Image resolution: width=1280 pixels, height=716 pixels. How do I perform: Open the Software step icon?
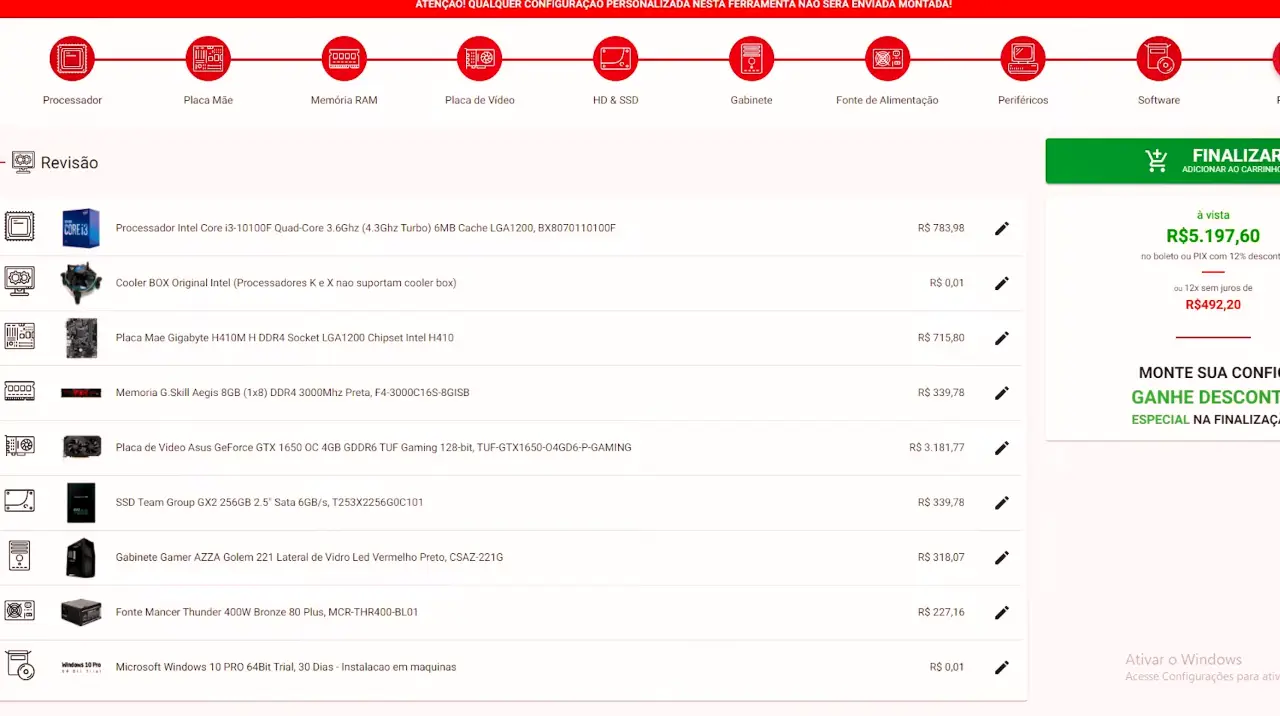1159,59
